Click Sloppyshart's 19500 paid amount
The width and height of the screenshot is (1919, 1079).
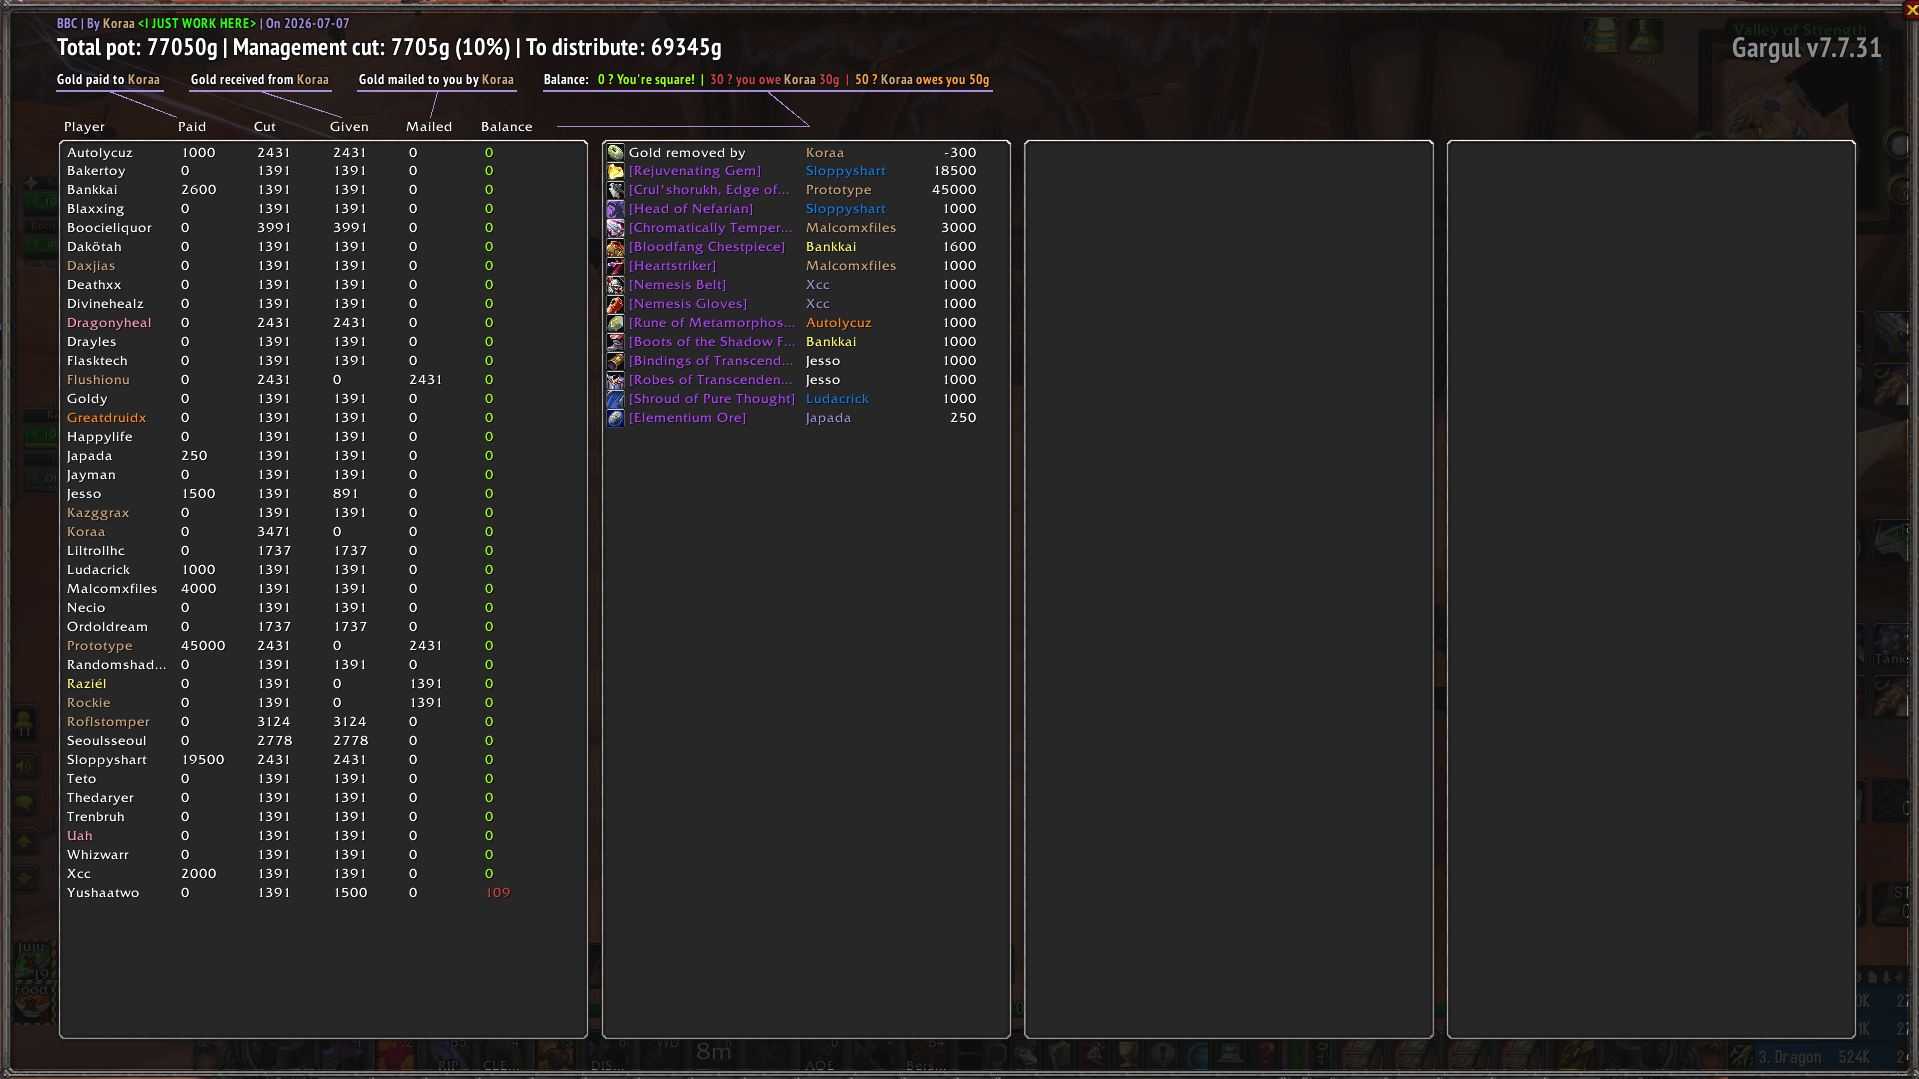pyautogui.click(x=203, y=760)
